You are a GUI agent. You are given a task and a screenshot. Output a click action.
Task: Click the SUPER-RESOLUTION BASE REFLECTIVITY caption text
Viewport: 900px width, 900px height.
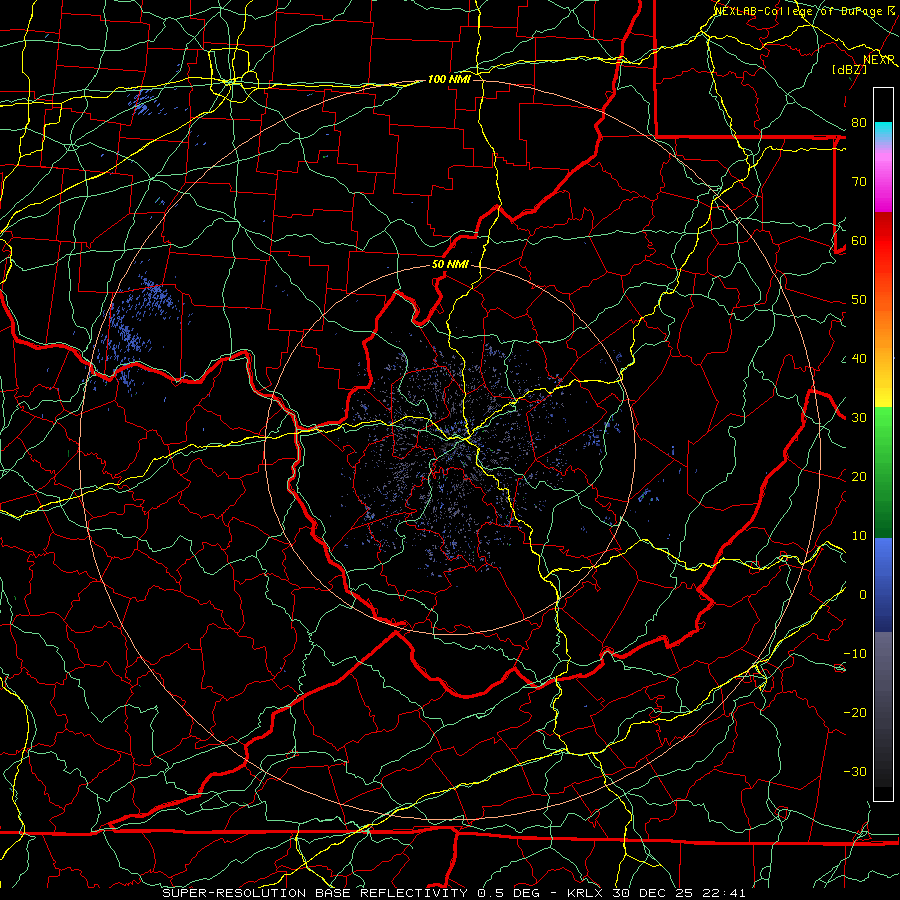(314, 893)
